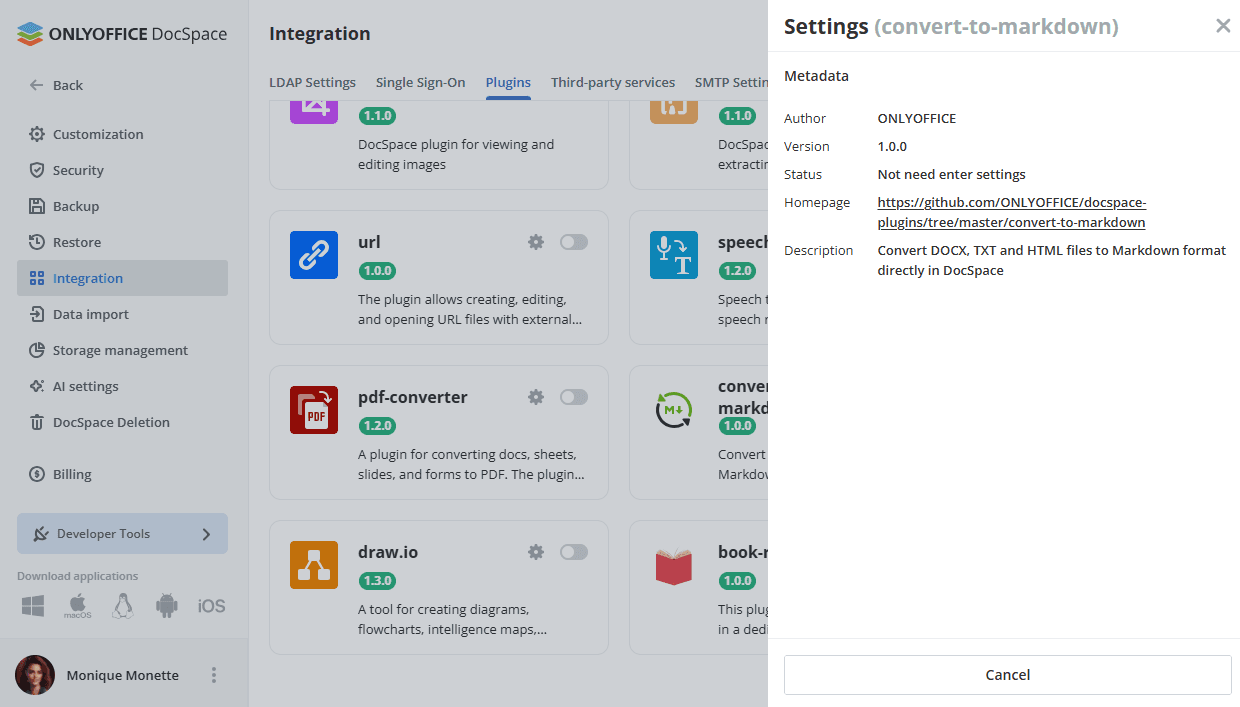Close the convert-to-markdown settings panel
This screenshot has height=707, width=1240.
[x=1223, y=26]
